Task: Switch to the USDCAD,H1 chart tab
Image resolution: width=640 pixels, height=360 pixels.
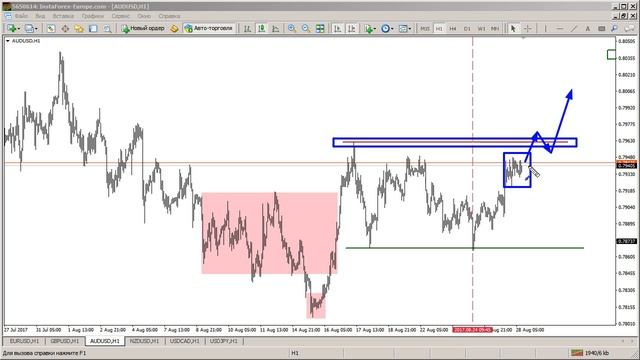Action: pyautogui.click(x=184, y=341)
